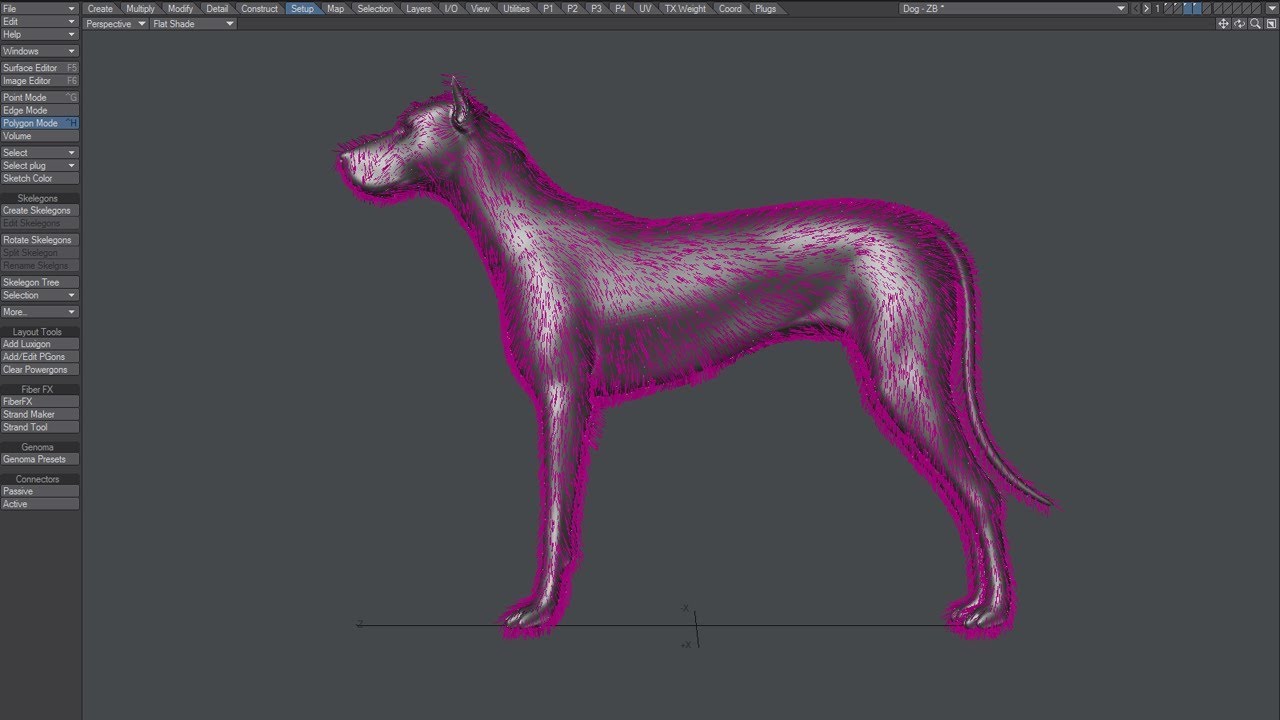Viewport: 1280px width, 720px height.
Task: Click the Sketch Color button
Action: (40, 179)
